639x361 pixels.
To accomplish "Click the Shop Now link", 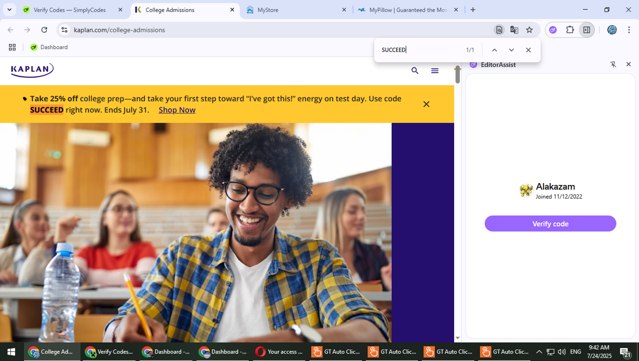I will (x=177, y=110).
